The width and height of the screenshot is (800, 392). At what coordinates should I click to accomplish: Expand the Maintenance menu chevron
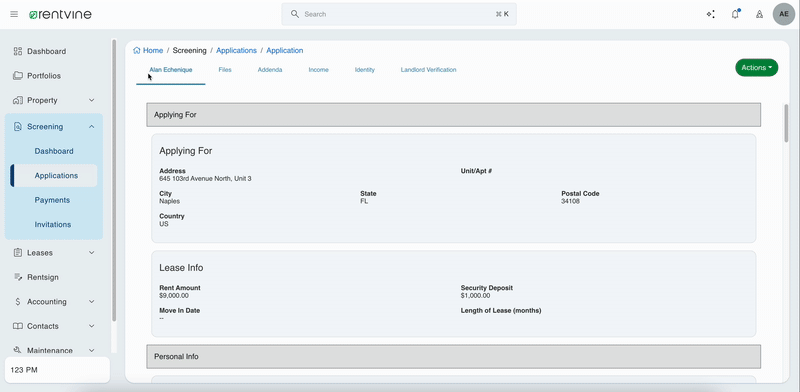pos(92,350)
